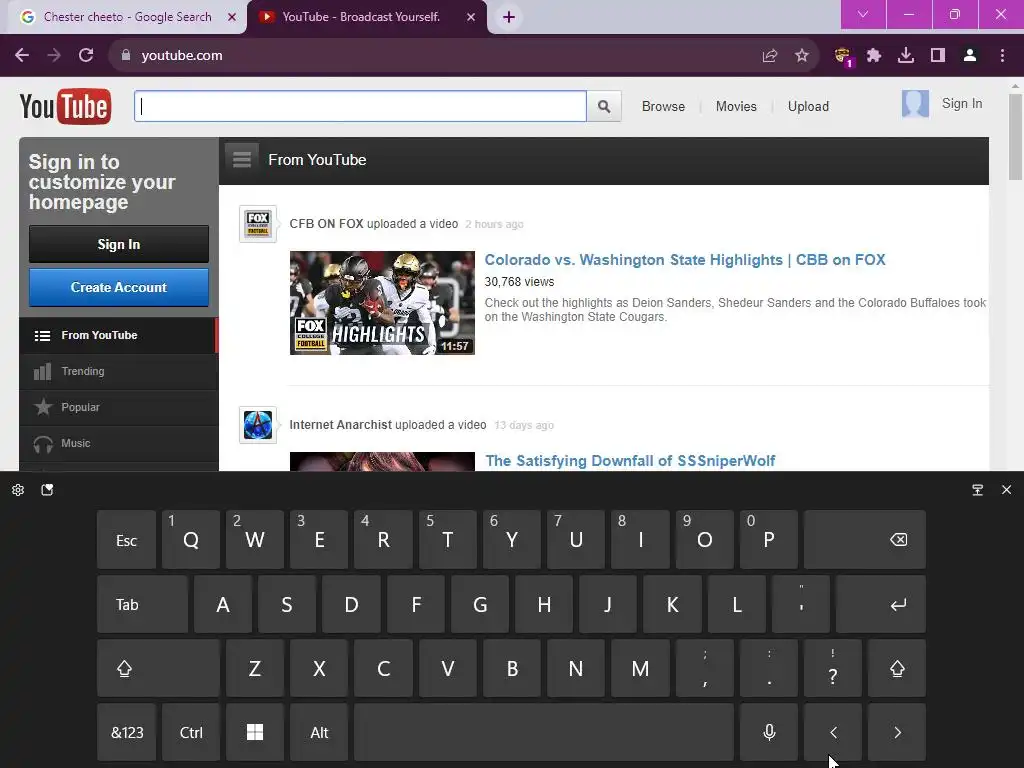This screenshot has height=768, width=1024.
Task: Reload the page
Action: tap(86, 56)
